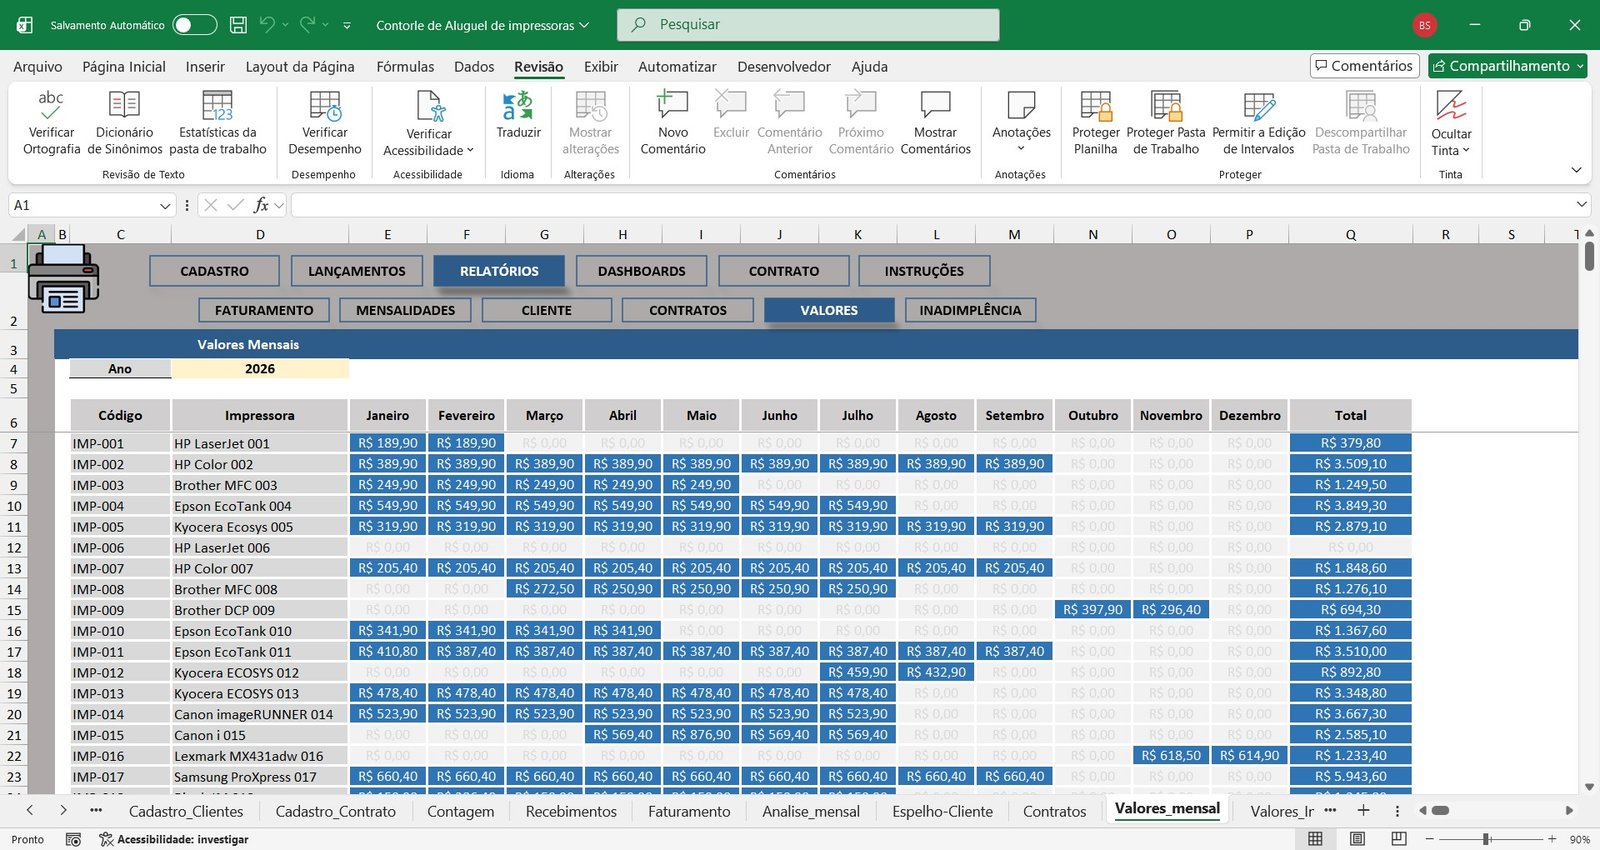Click Proteger Pasta de Trabalho
The width and height of the screenshot is (1600, 850).
(x=1166, y=123)
